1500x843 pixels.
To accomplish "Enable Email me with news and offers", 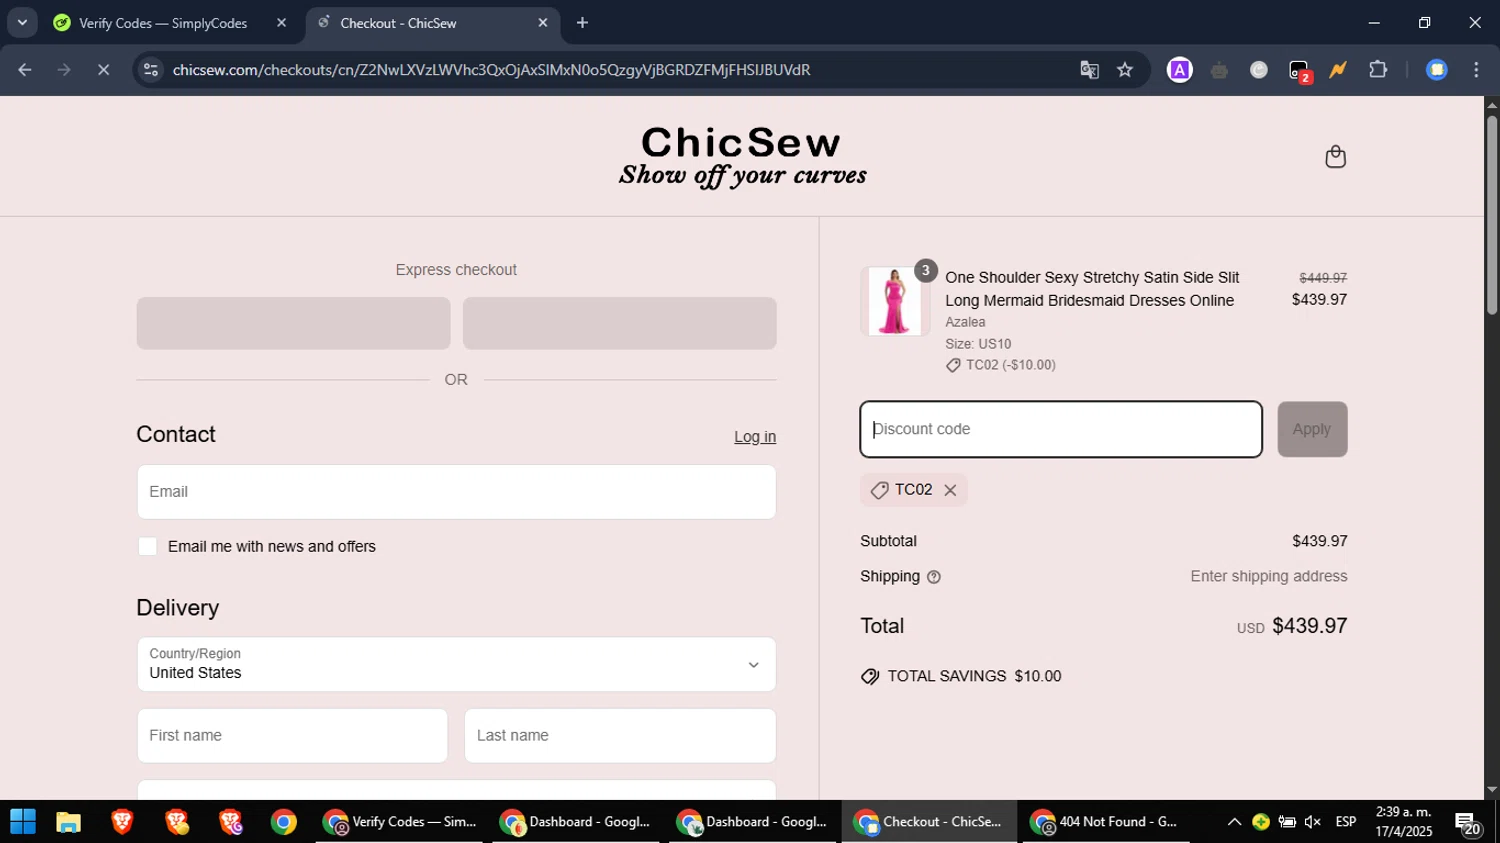I will coord(148,546).
